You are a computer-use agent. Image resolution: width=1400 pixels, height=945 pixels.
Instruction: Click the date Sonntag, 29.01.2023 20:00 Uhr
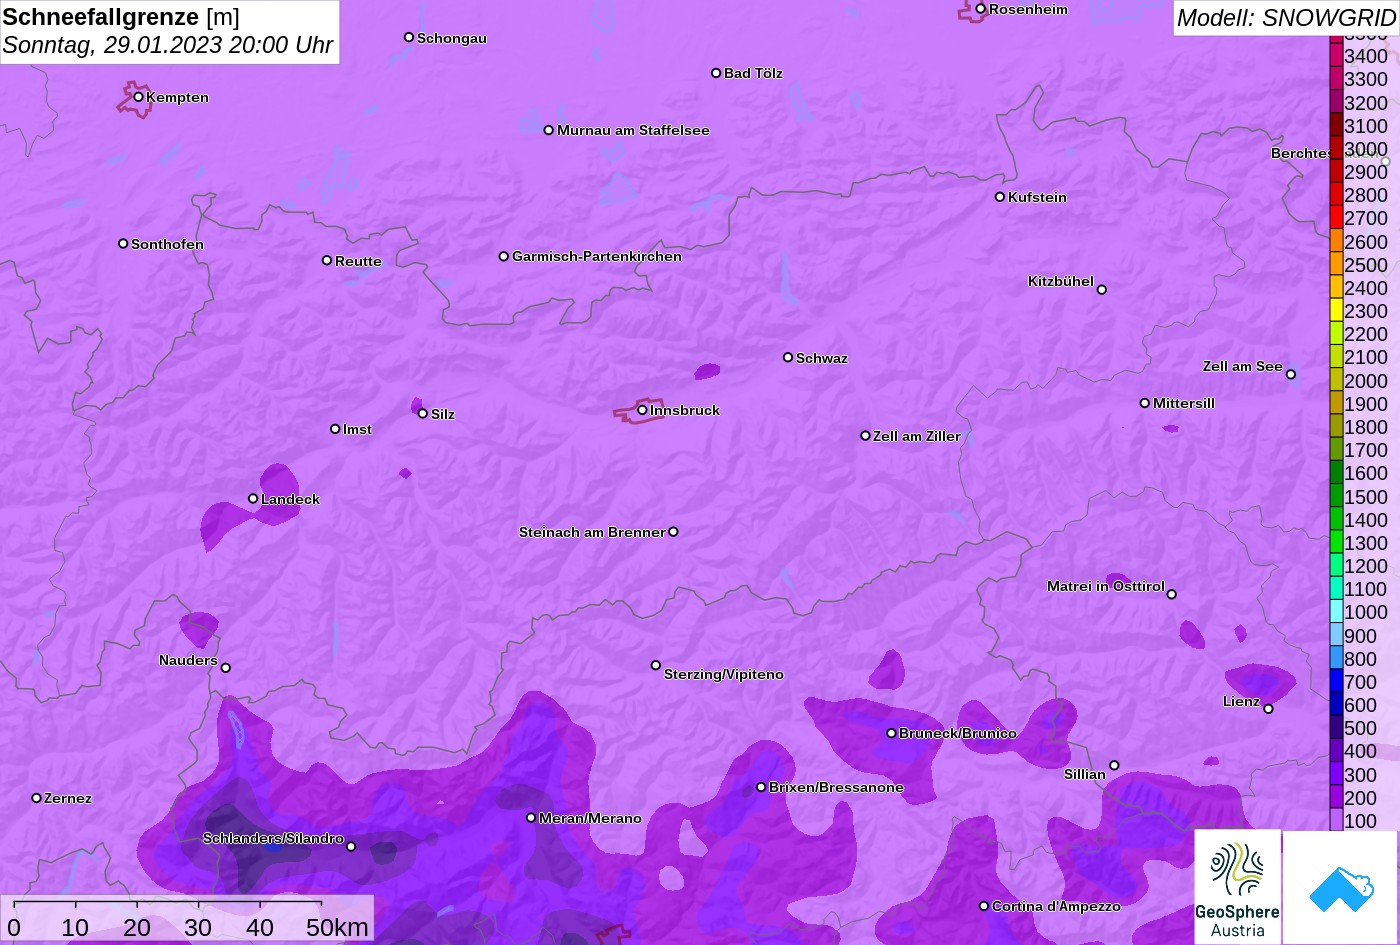(x=168, y=45)
